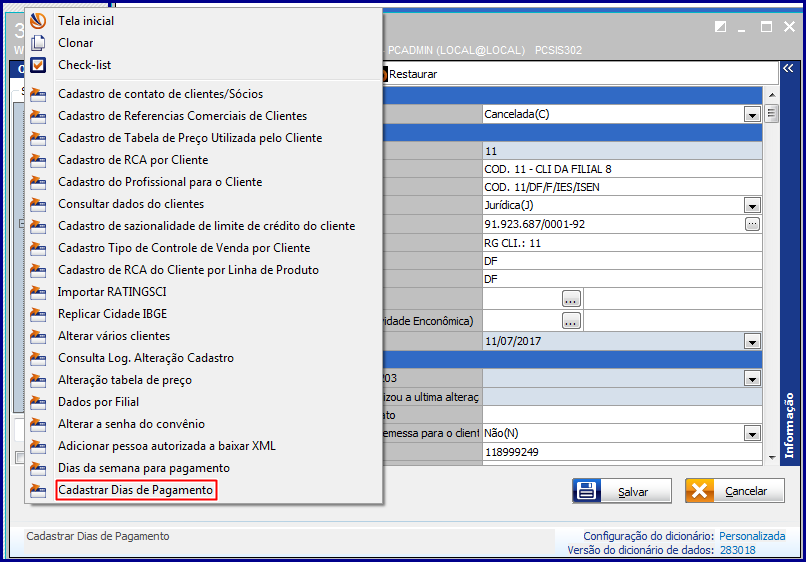Click icon beside Consultar dados do clientes

coord(38,204)
